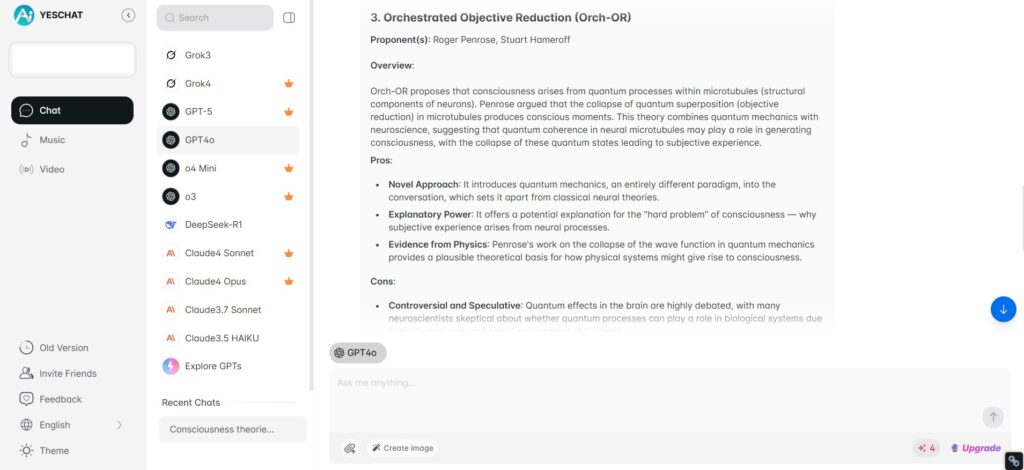1024x470 pixels.
Task: Click the credits counter showing 4
Action: click(927, 448)
